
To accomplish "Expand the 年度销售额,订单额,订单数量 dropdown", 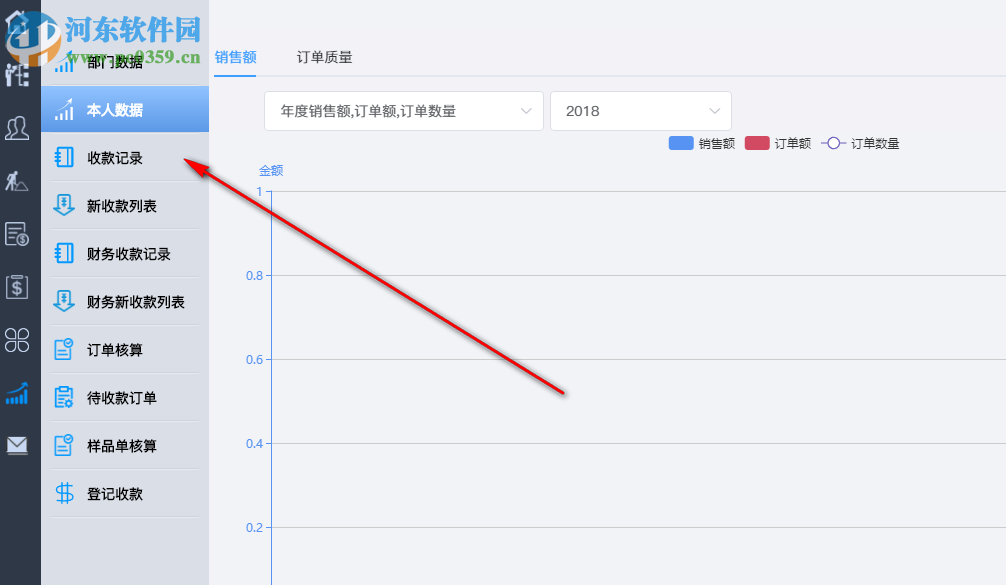I will pyautogui.click(x=403, y=111).
